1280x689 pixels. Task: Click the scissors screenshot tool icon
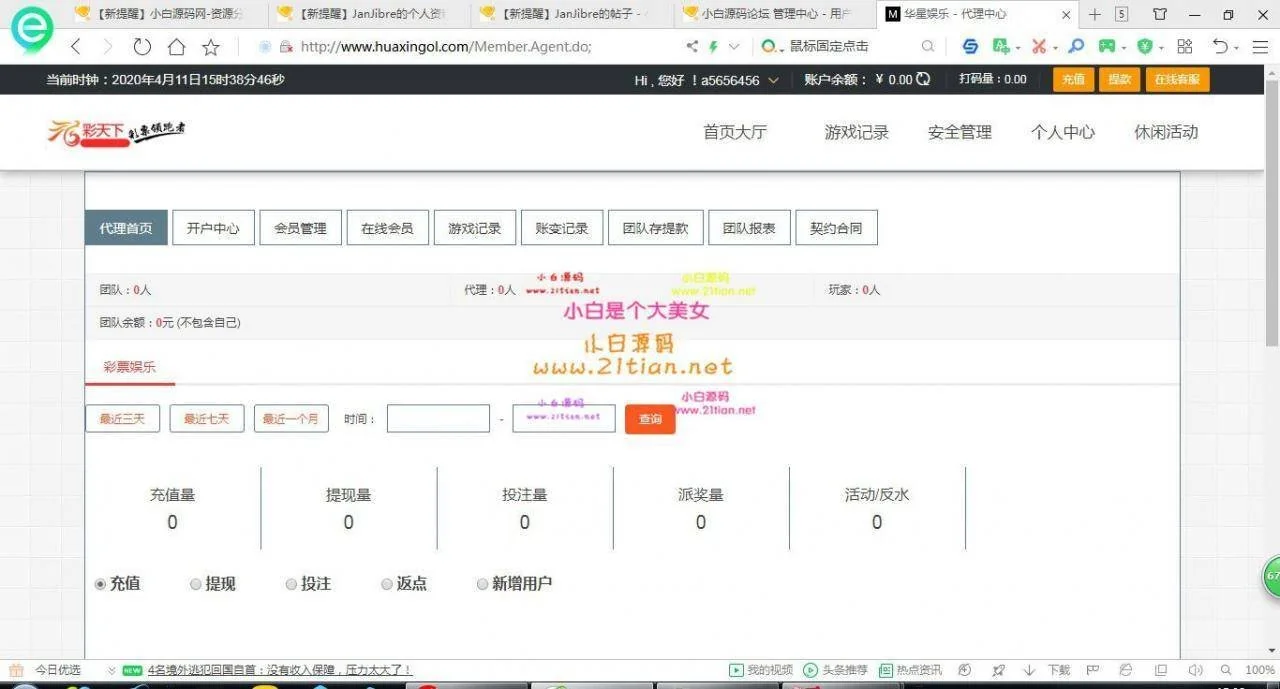tap(1039, 47)
